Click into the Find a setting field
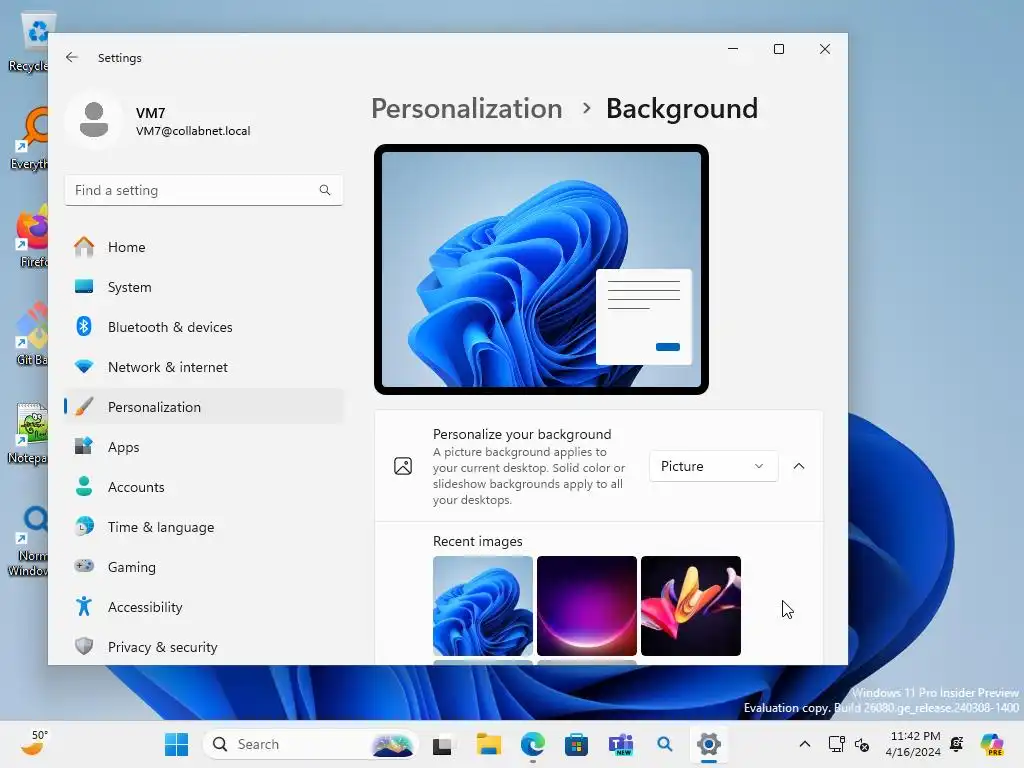The width and height of the screenshot is (1024, 768). tap(204, 190)
